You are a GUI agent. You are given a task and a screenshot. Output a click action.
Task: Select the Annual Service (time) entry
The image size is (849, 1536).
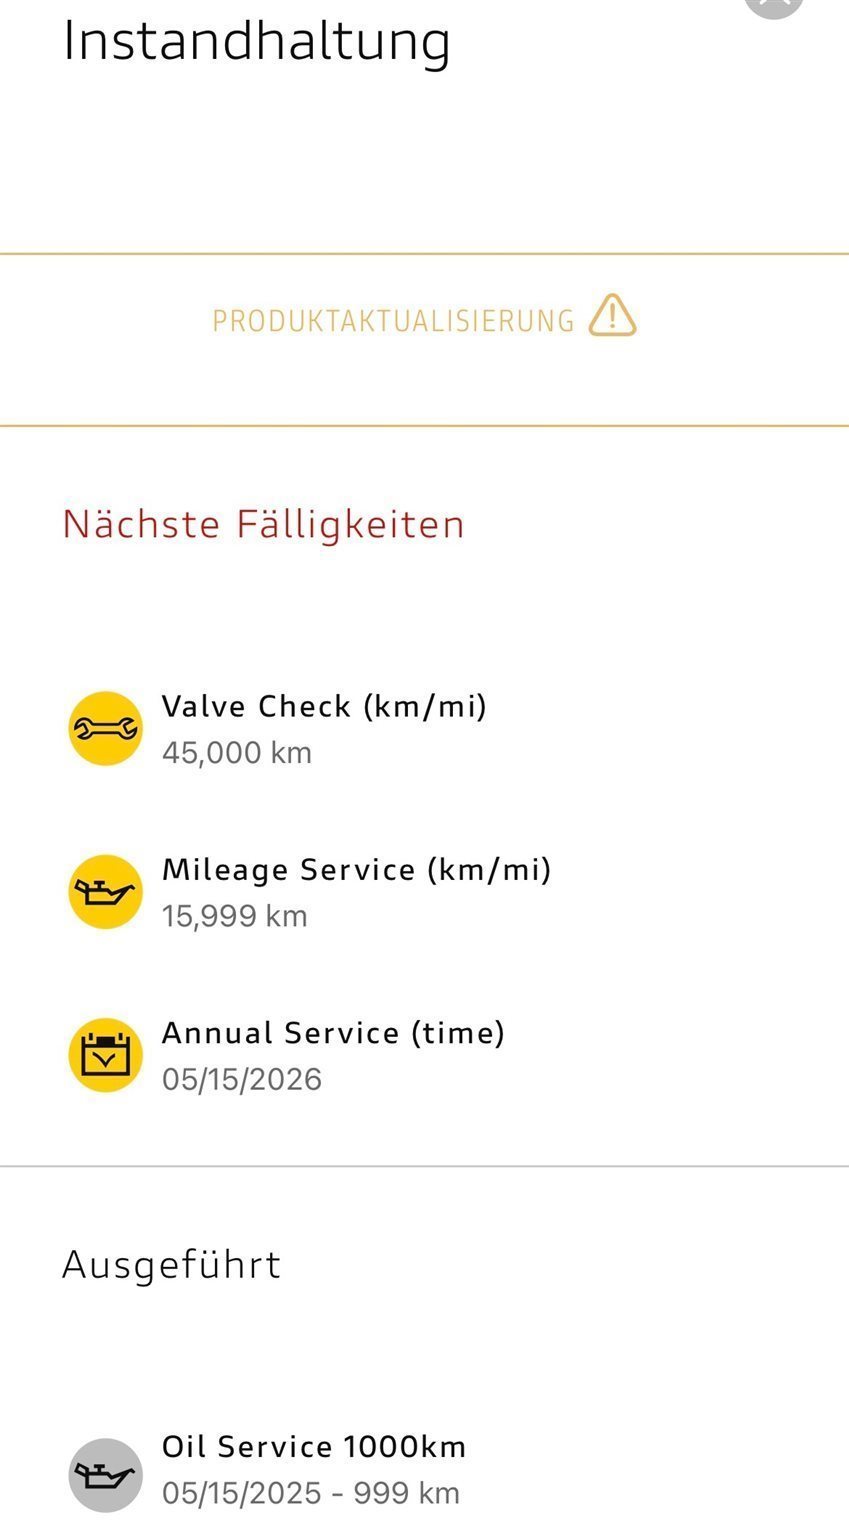pos(333,1032)
